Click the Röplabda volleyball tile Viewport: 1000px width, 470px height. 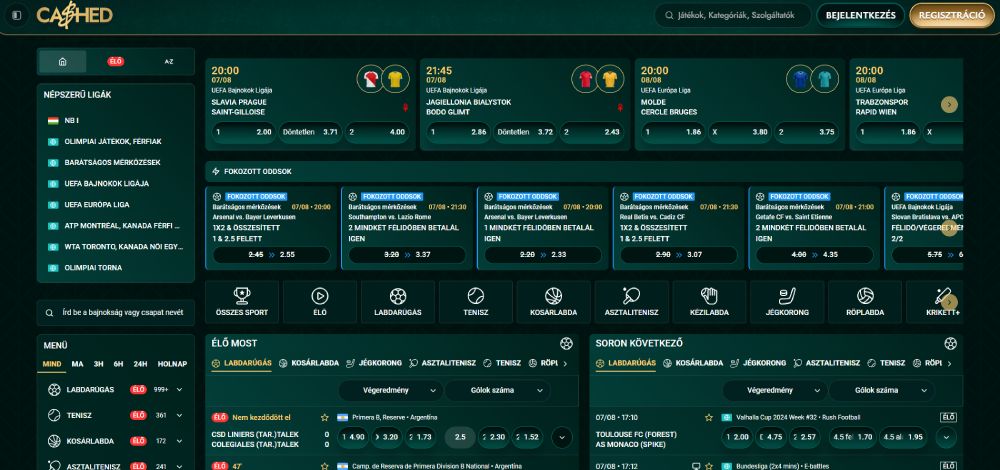pyautogui.click(x=865, y=301)
